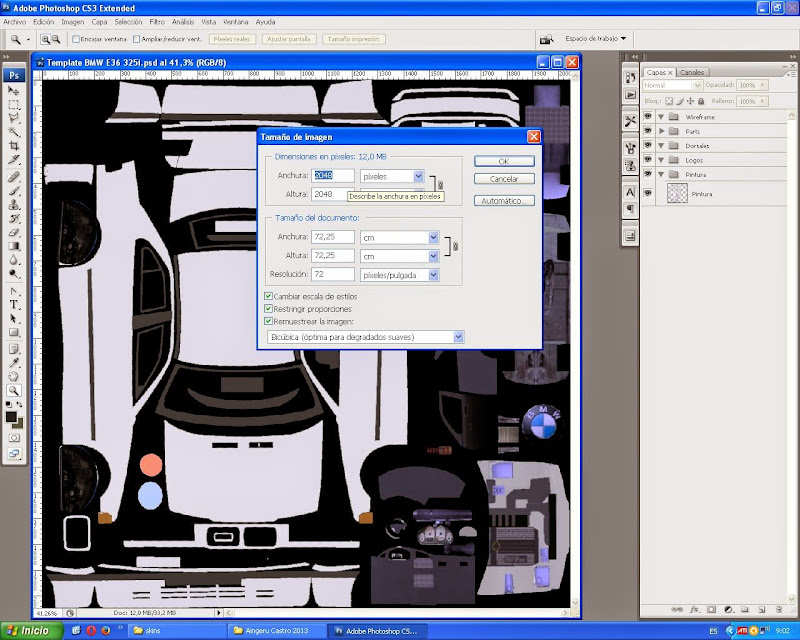
Task: Click the zoom-in magnifier in options bar
Action: pyautogui.click(x=45, y=39)
